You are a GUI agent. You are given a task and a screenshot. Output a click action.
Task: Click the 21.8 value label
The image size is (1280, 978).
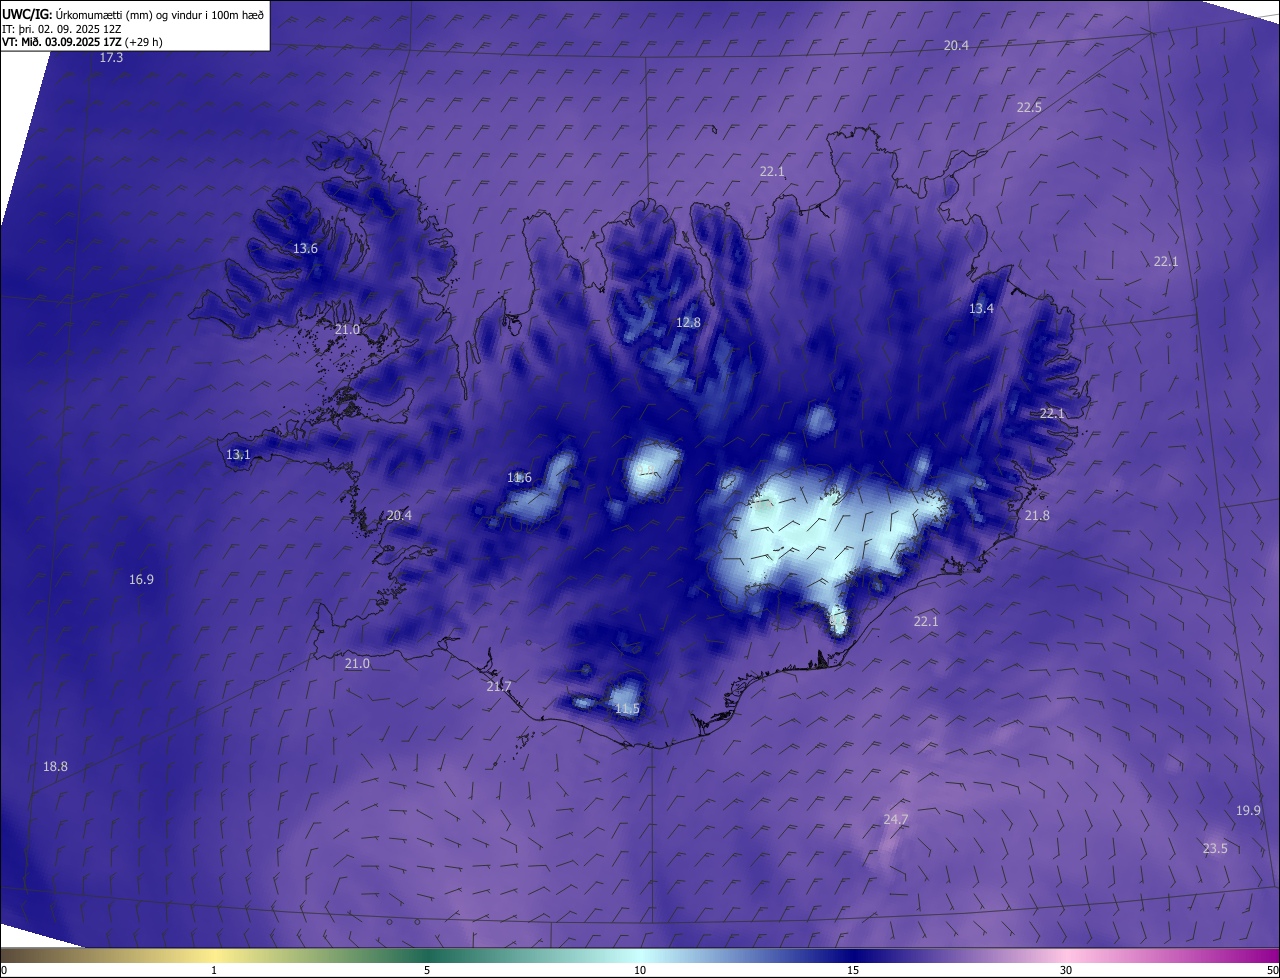1037,515
